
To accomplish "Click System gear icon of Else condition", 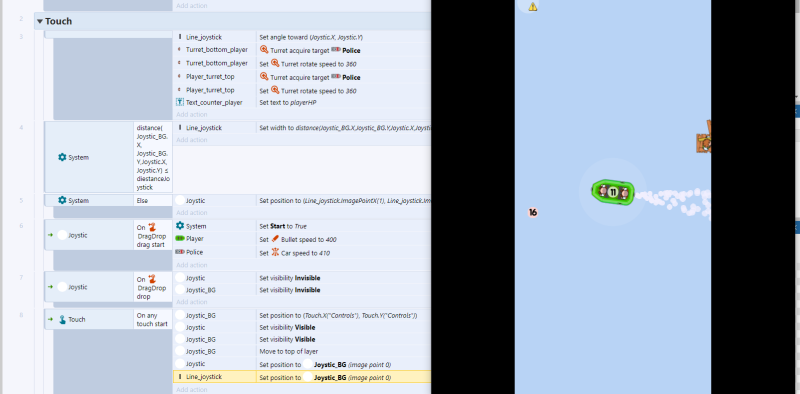I will [62, 200].
